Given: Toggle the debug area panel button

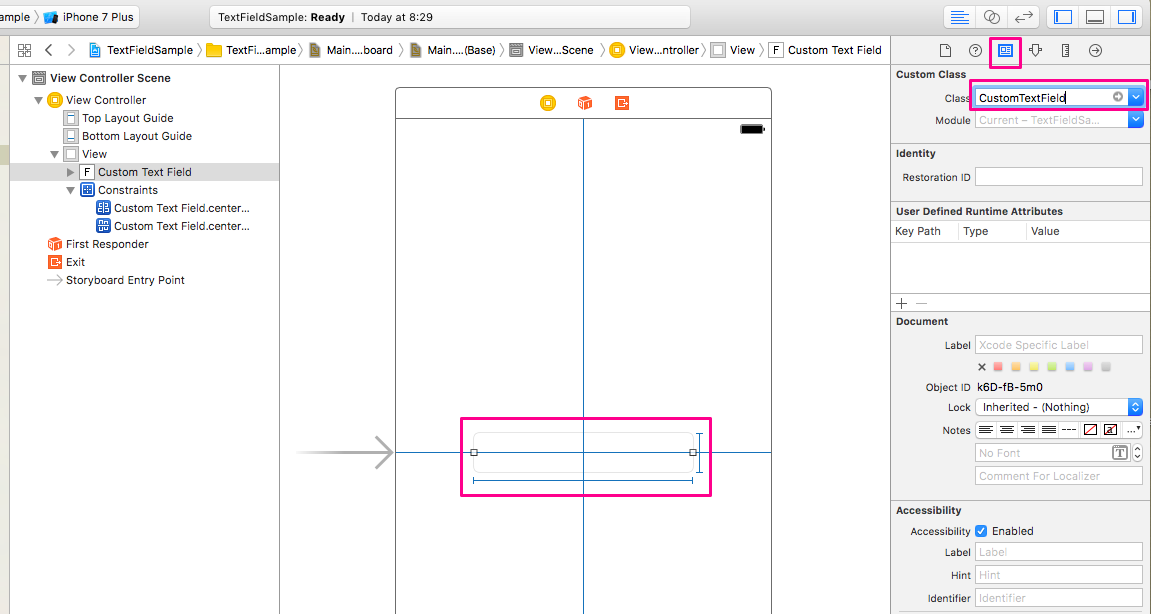Looking at the screenshot, I should click(1094, 16).
